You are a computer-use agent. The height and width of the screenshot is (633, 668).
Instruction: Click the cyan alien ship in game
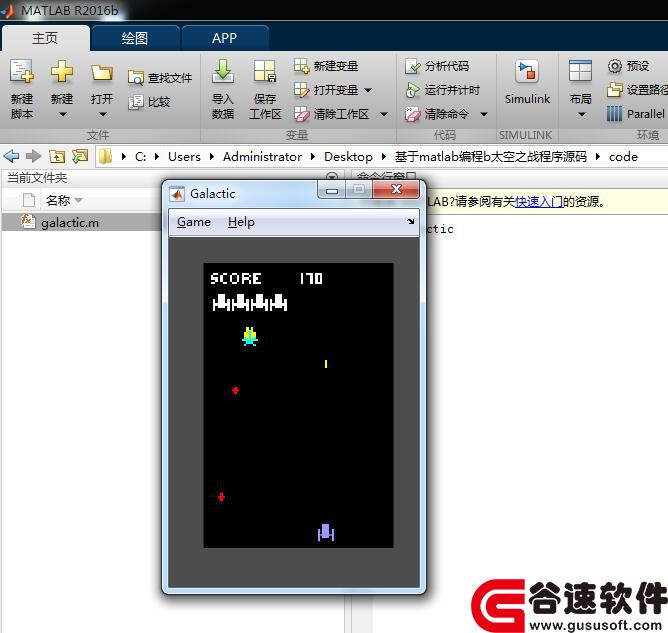tap(250, 336)
